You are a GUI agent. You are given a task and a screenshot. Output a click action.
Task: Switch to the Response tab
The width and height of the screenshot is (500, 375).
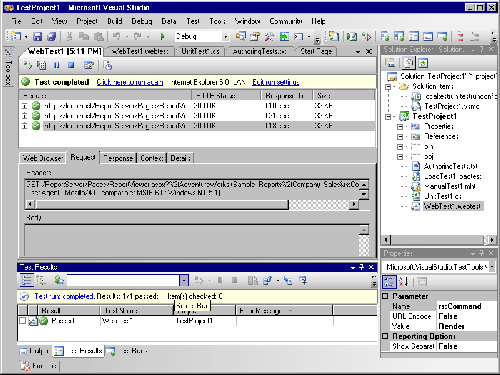pyautogui.click(x=118, y=158)
